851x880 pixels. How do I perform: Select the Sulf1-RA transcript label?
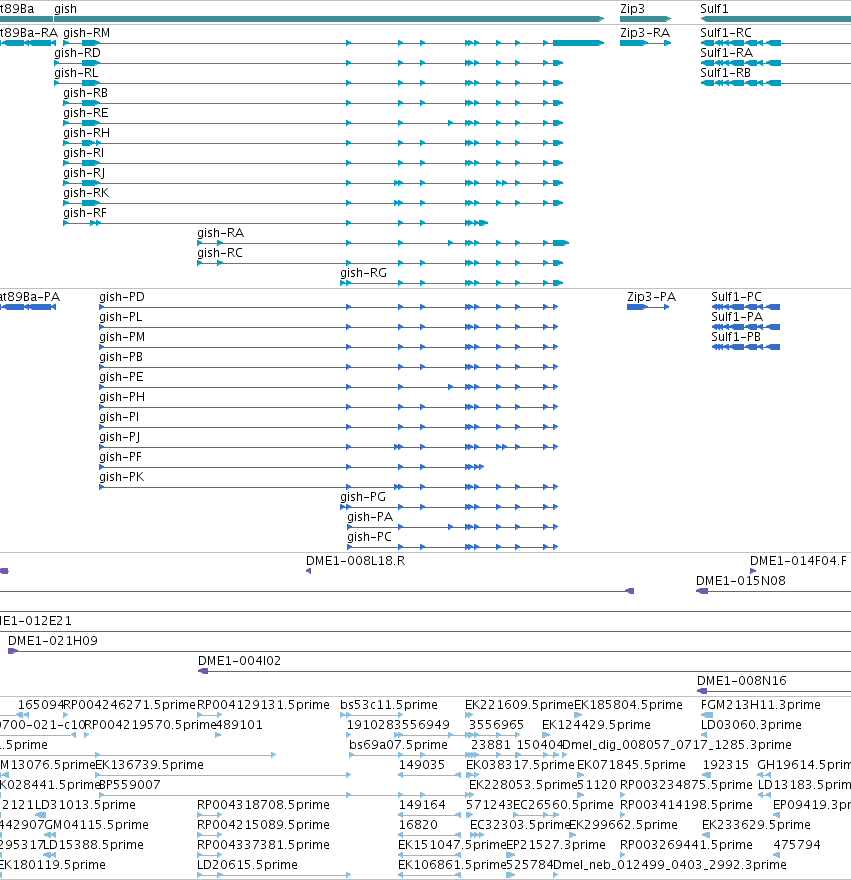(726, 53)
